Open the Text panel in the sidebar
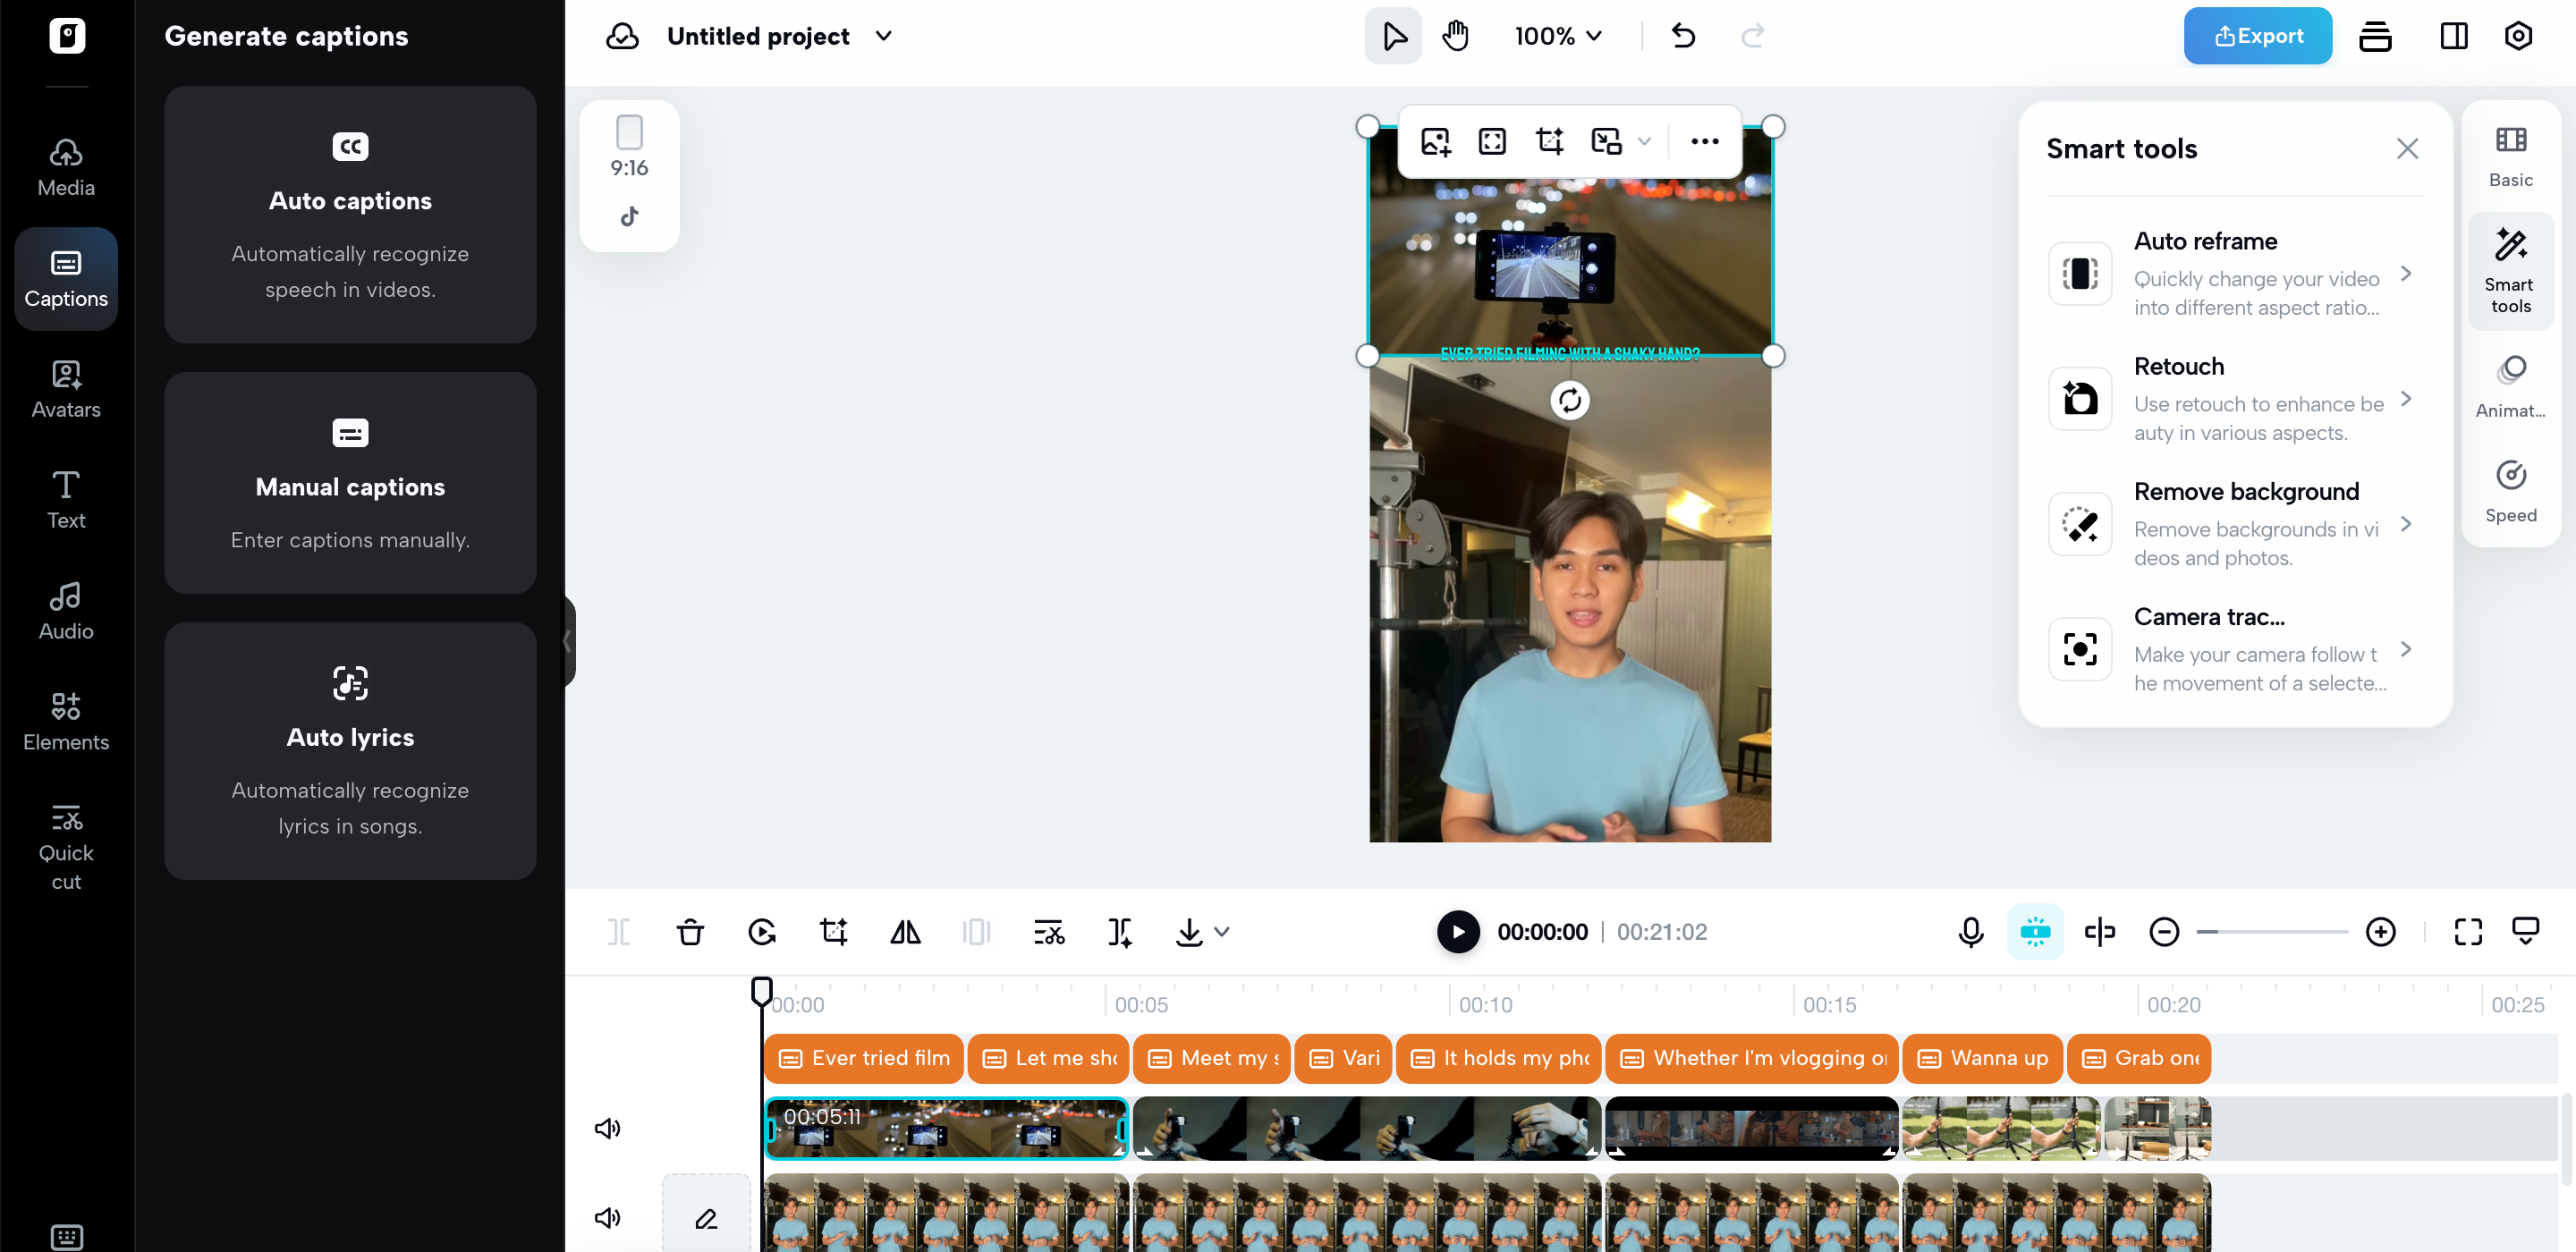This screenshot has width=2576, height=1252. [x=65, y=499]
